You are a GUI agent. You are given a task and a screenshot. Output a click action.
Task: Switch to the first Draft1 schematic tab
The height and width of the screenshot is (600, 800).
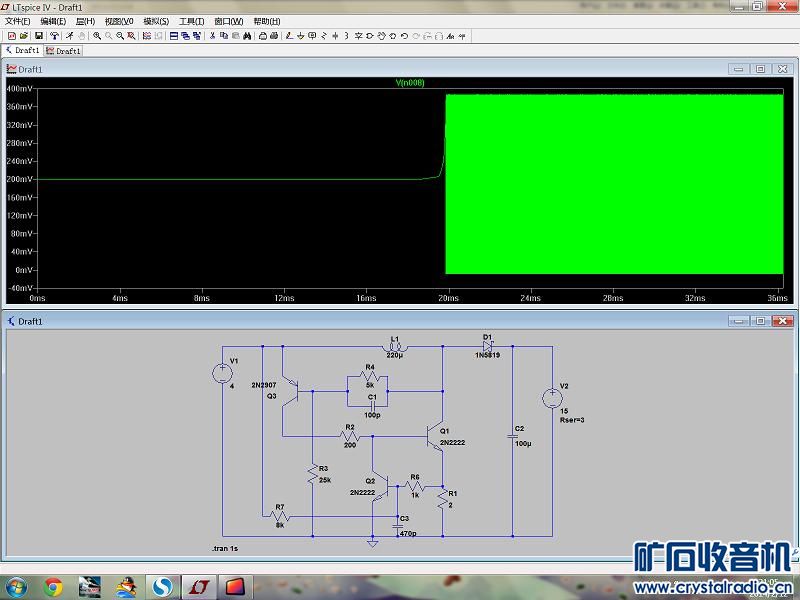coord(22,50)
